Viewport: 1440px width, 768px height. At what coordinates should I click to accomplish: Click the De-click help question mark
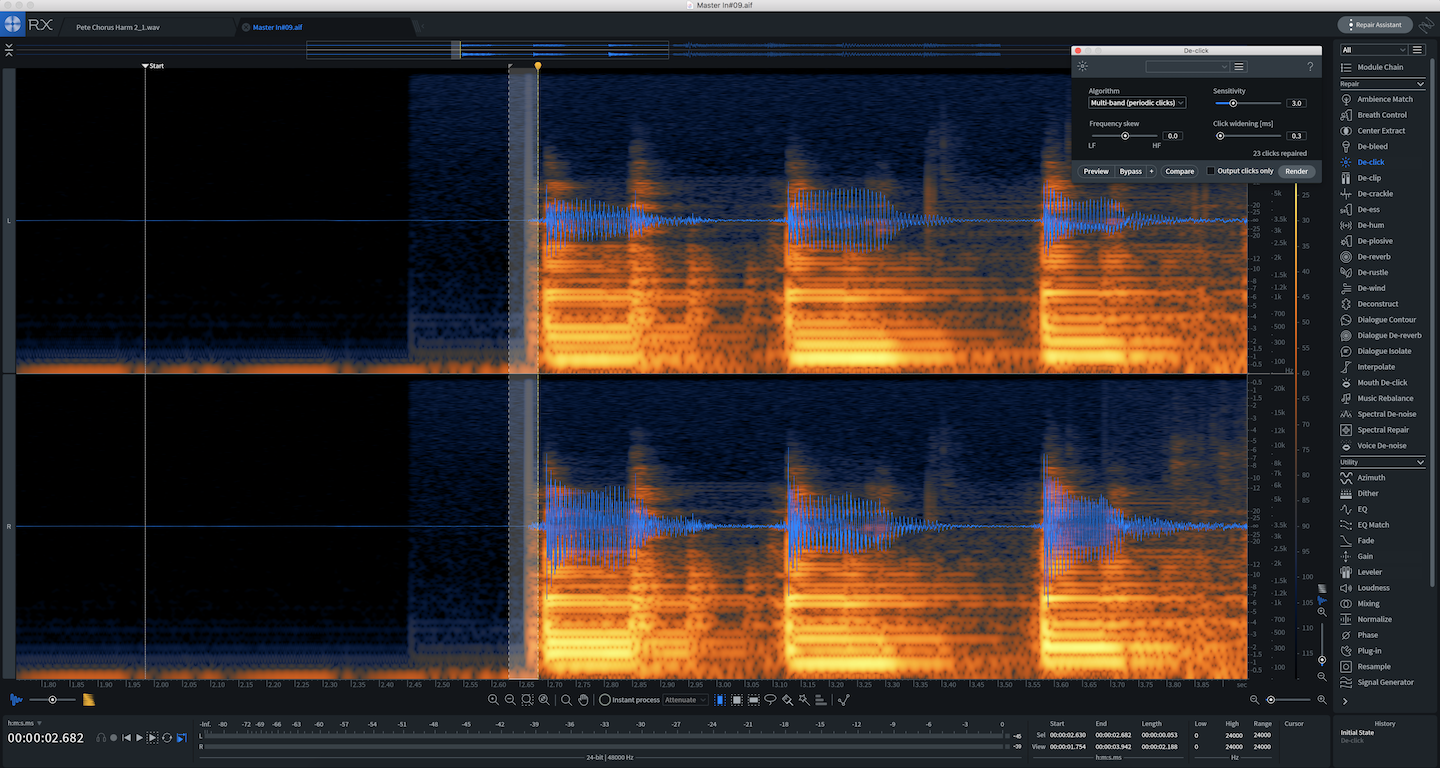coord(1310,67)
